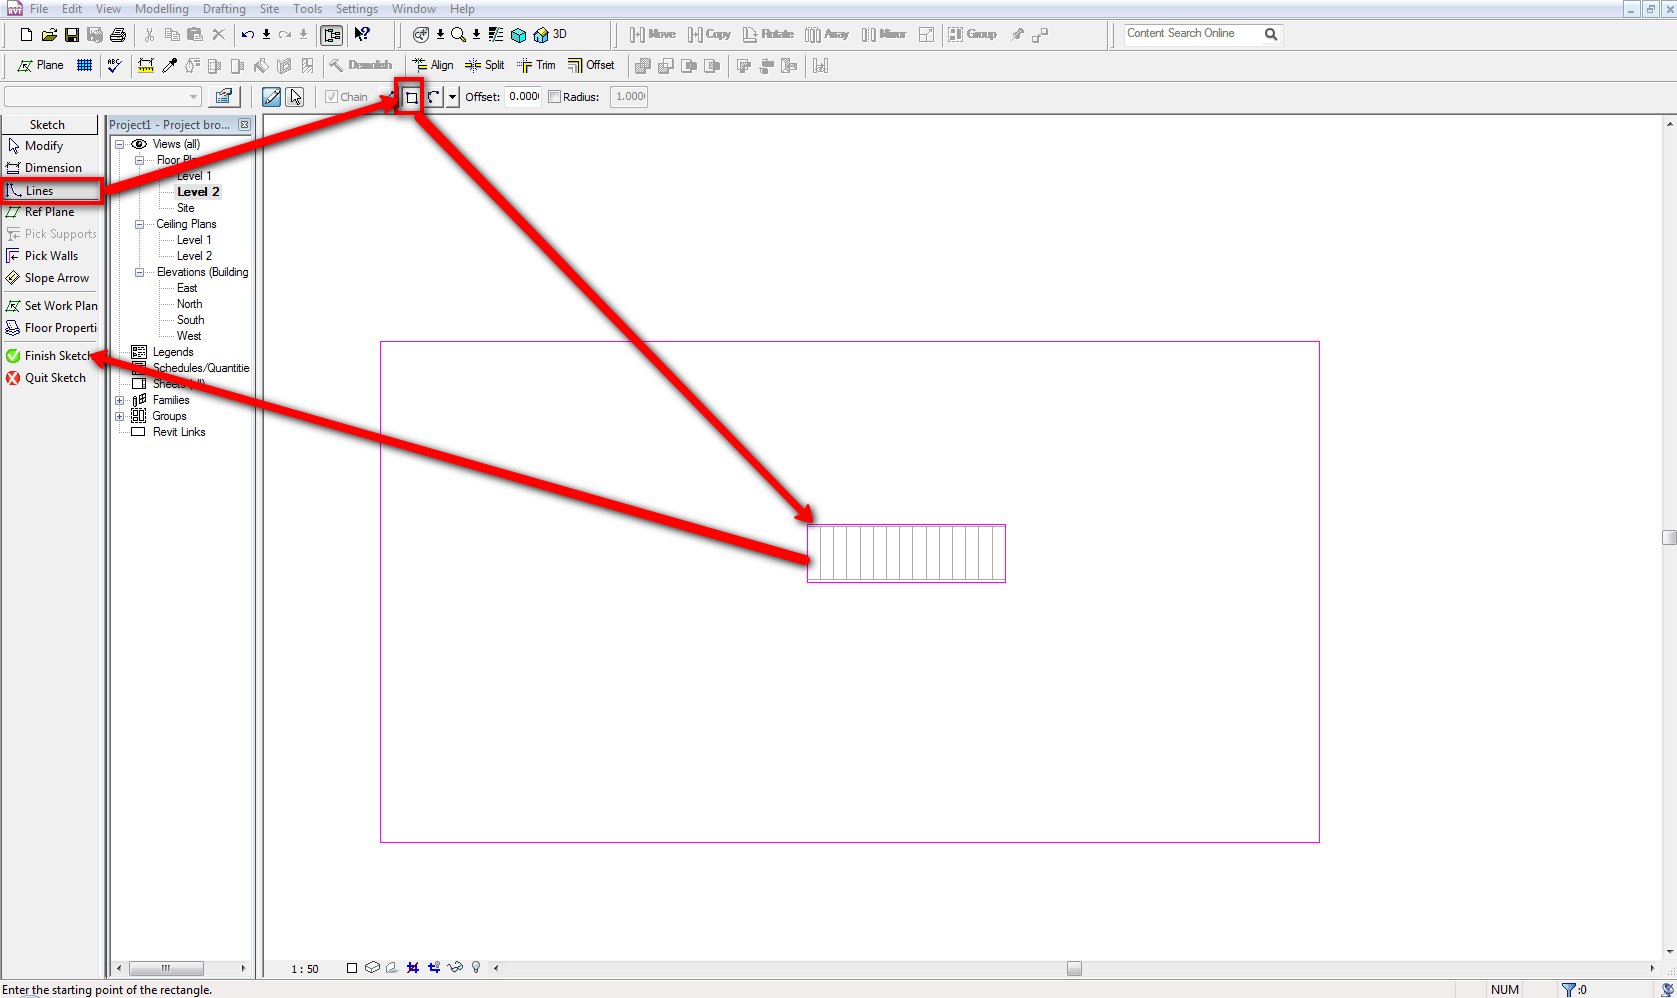The width and height of the screenshot is (1677, 998).
Task: Toggle crop view on the view bar
Action: [413, 968]
